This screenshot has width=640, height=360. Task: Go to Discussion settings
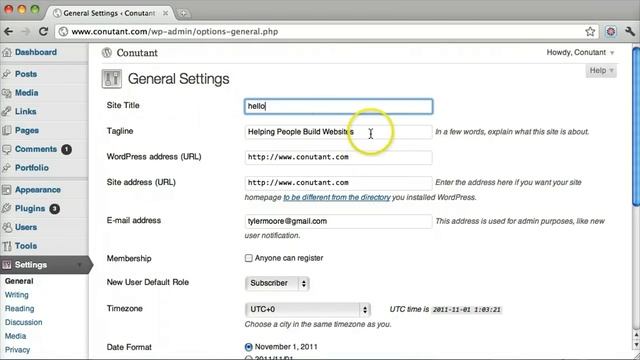coord(24,322)
